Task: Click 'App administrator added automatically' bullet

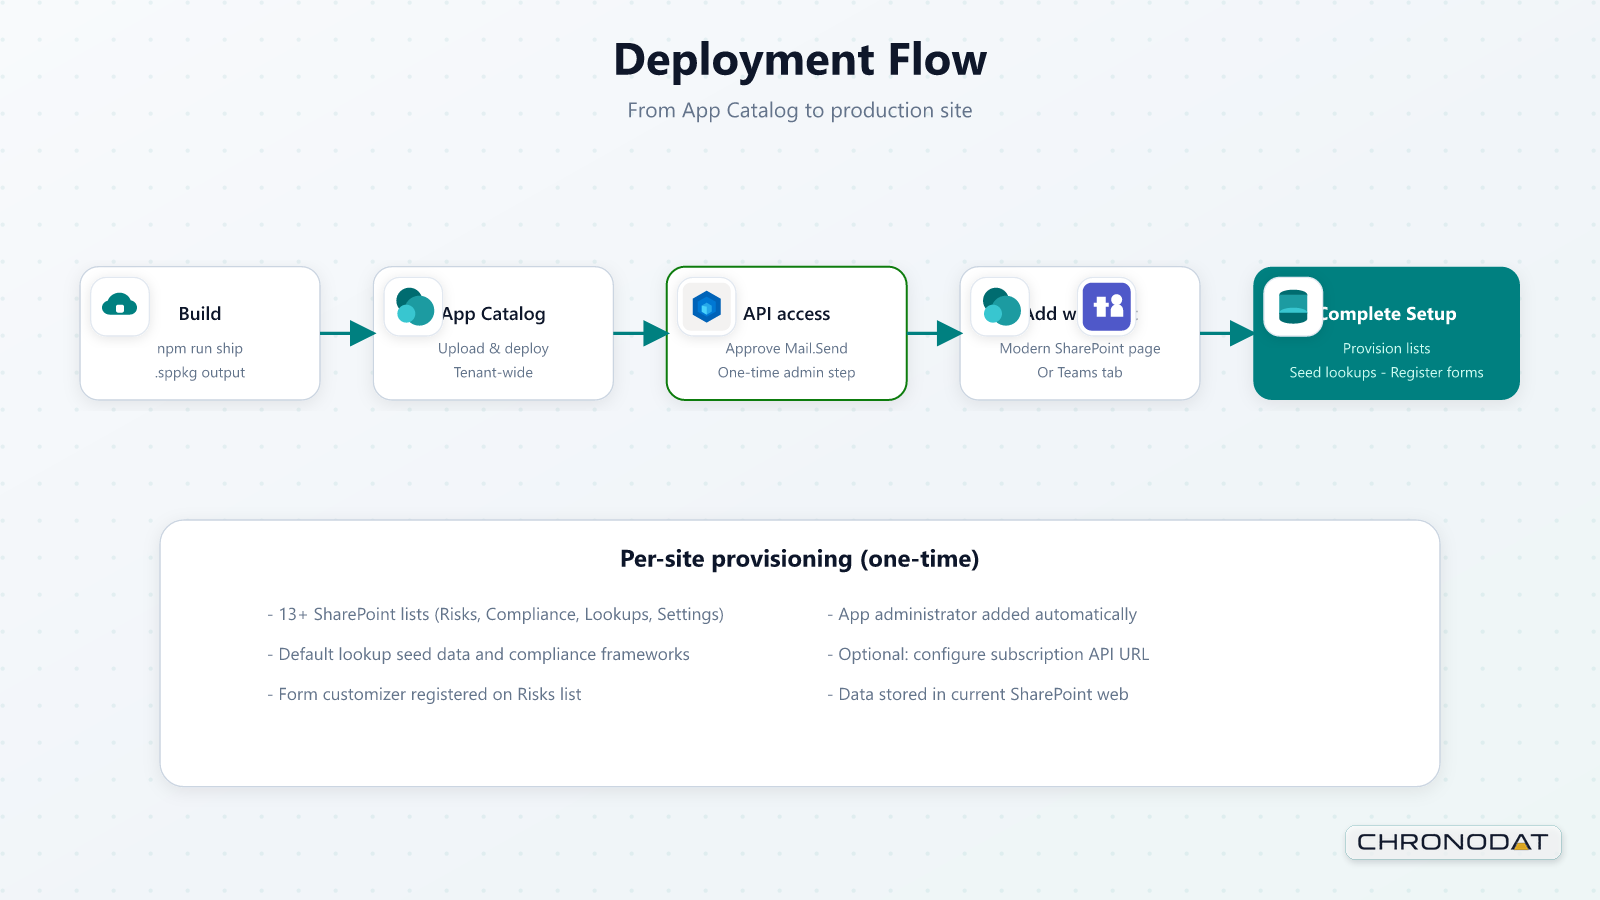Action: (x=982, y=614)
